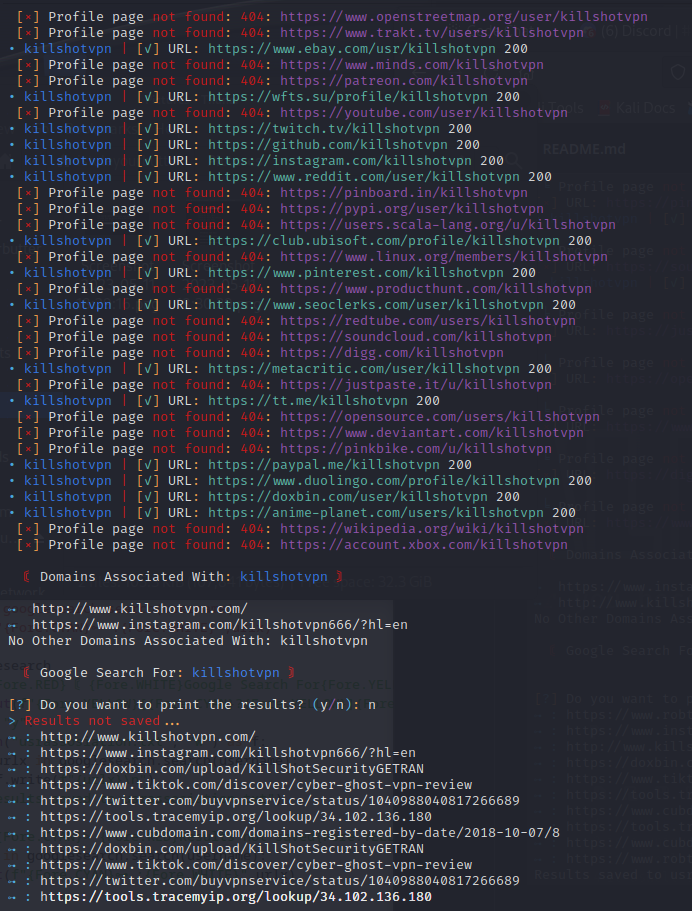Click the openstreetmap.org killshotvpn URL

click(464, 17)
